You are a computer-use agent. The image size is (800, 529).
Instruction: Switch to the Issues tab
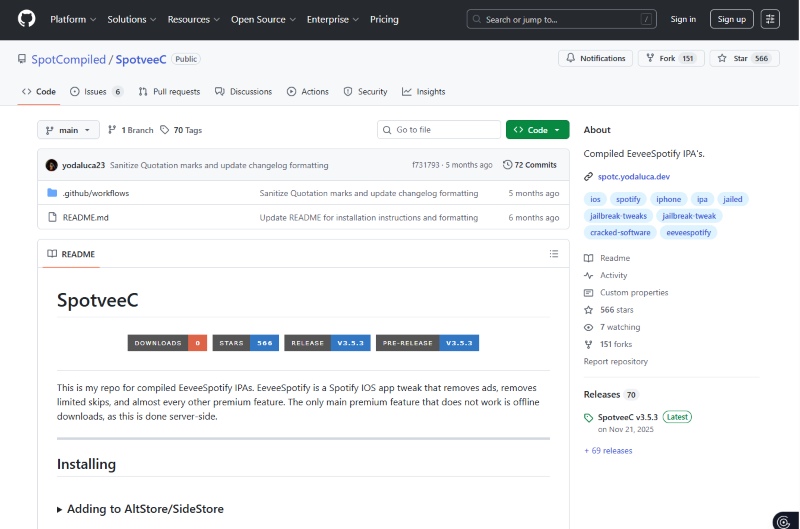click(96, 91)
